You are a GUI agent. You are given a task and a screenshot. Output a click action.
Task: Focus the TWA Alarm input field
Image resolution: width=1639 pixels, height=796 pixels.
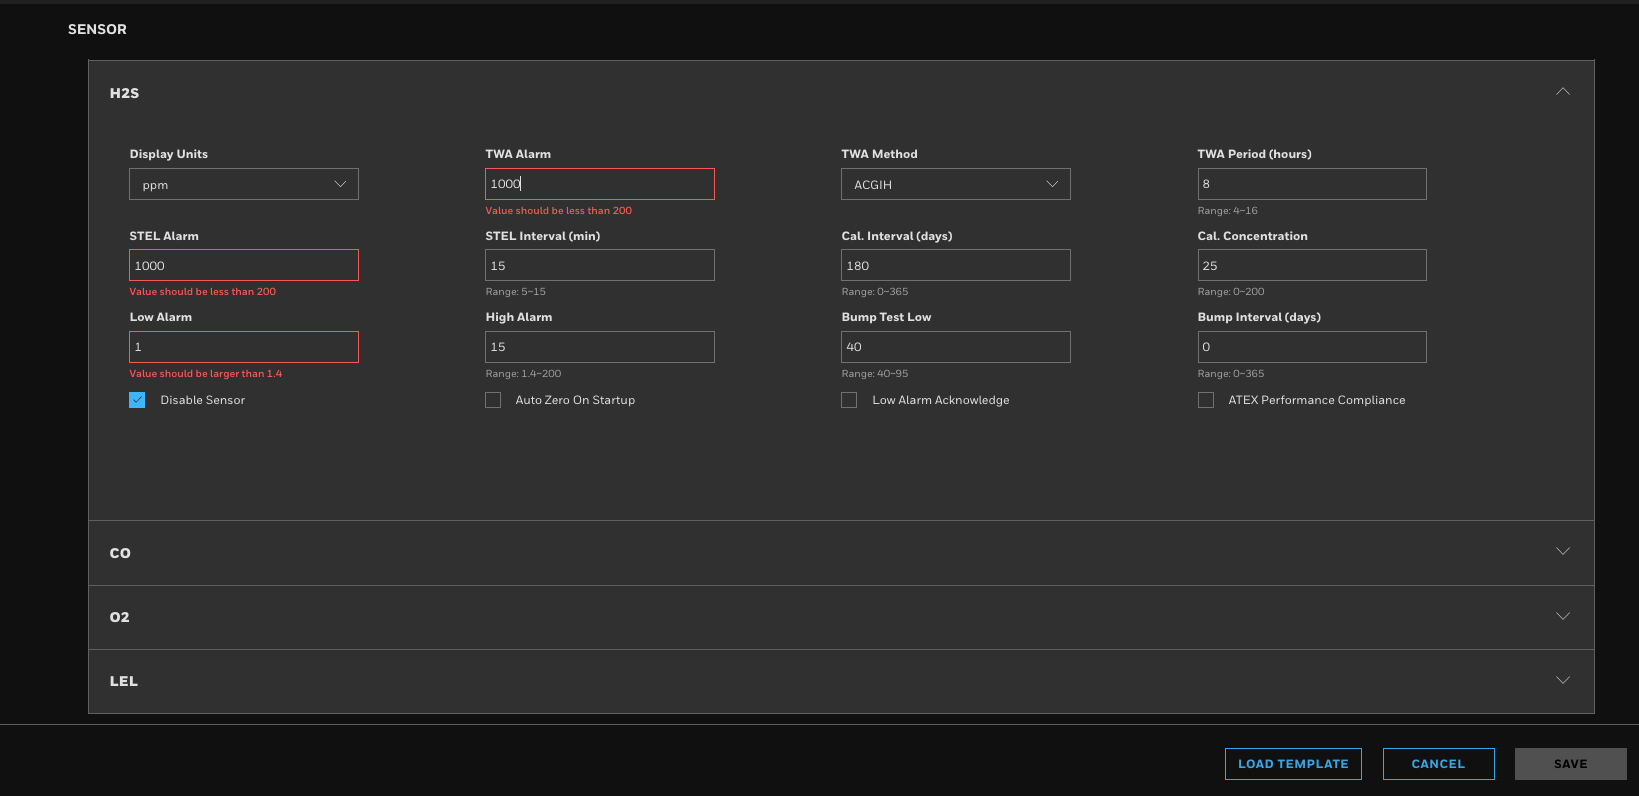599,184
